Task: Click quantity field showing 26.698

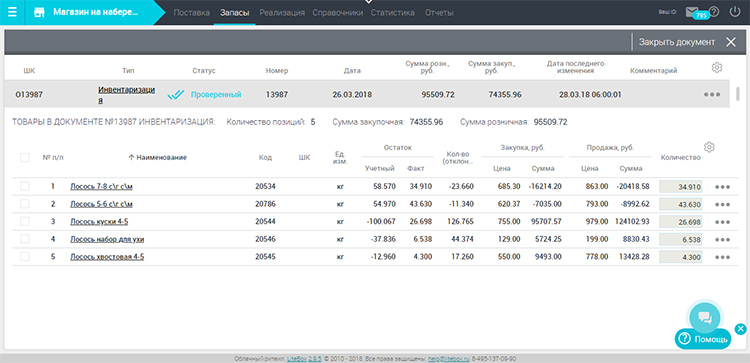Action: [x=681, y=222]
